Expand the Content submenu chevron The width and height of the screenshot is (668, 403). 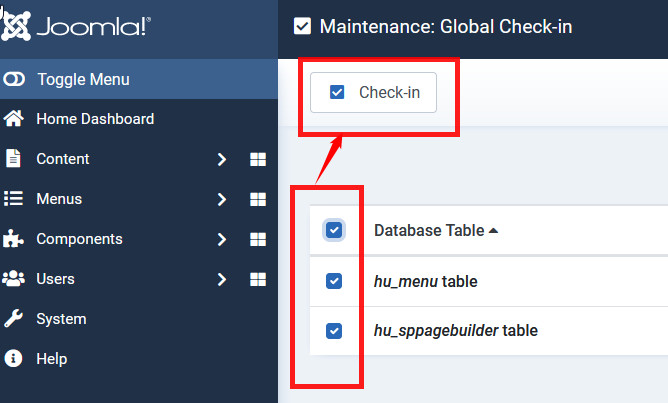222,159
